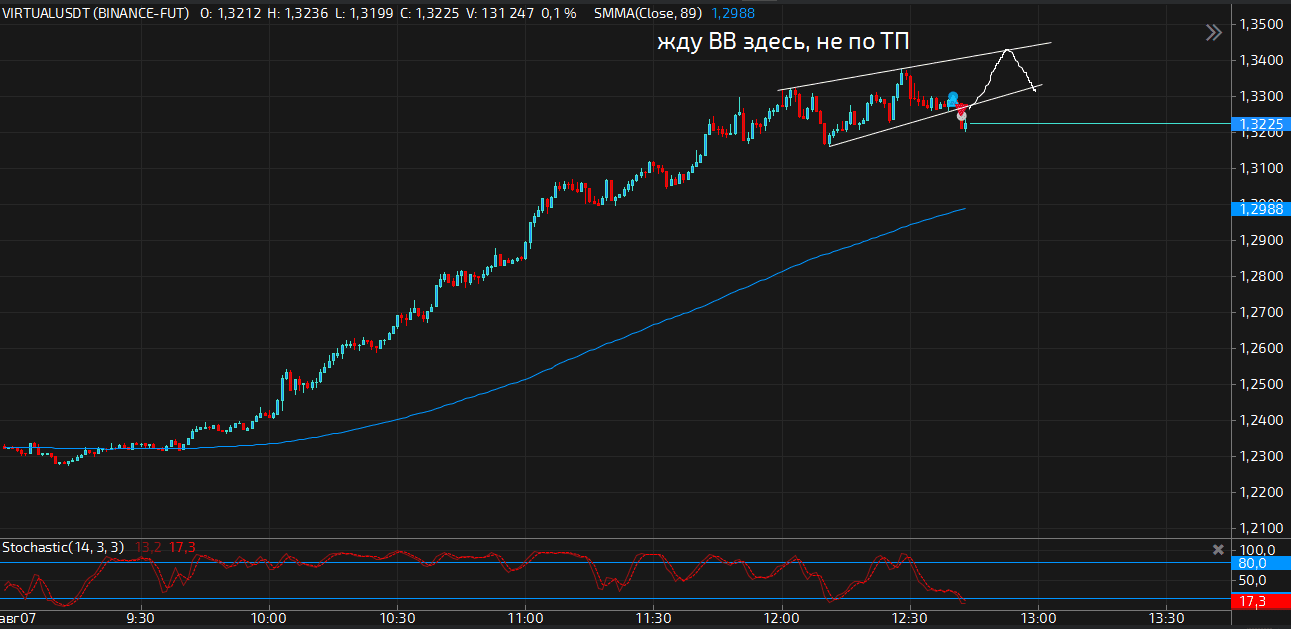Close the Stochastic indicator panel

[x=1218, y=549]
